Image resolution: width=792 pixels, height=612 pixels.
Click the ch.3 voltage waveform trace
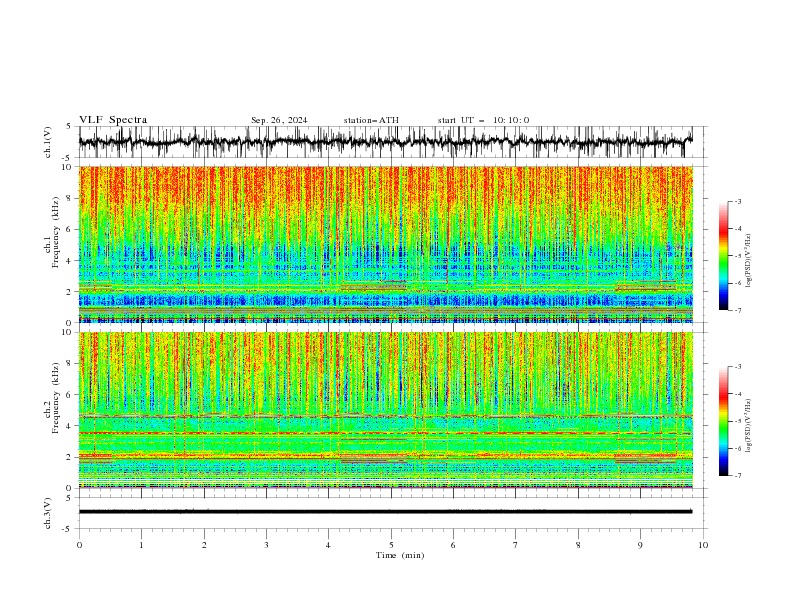(386, 512)
